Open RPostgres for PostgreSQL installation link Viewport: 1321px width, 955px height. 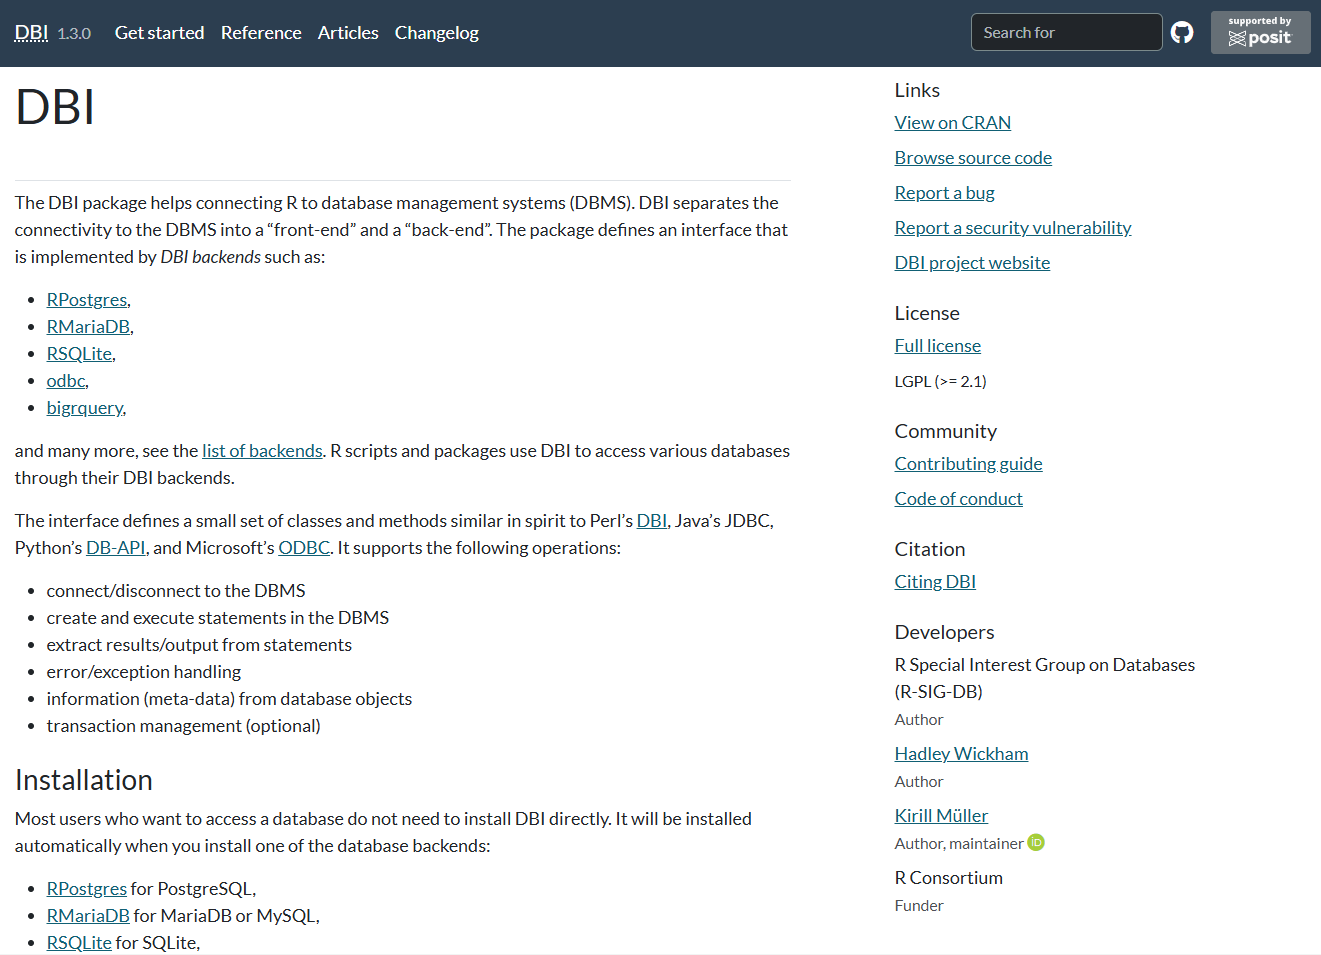point(87,889)
